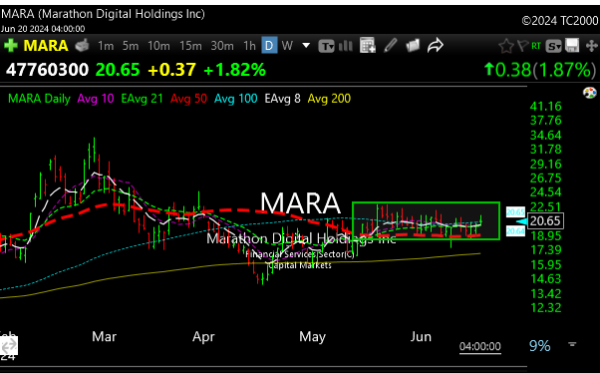The width and height of the screenshot is (600, 373).
Task: Click the EAvg 8 indicator label
Action: point(282,99)
